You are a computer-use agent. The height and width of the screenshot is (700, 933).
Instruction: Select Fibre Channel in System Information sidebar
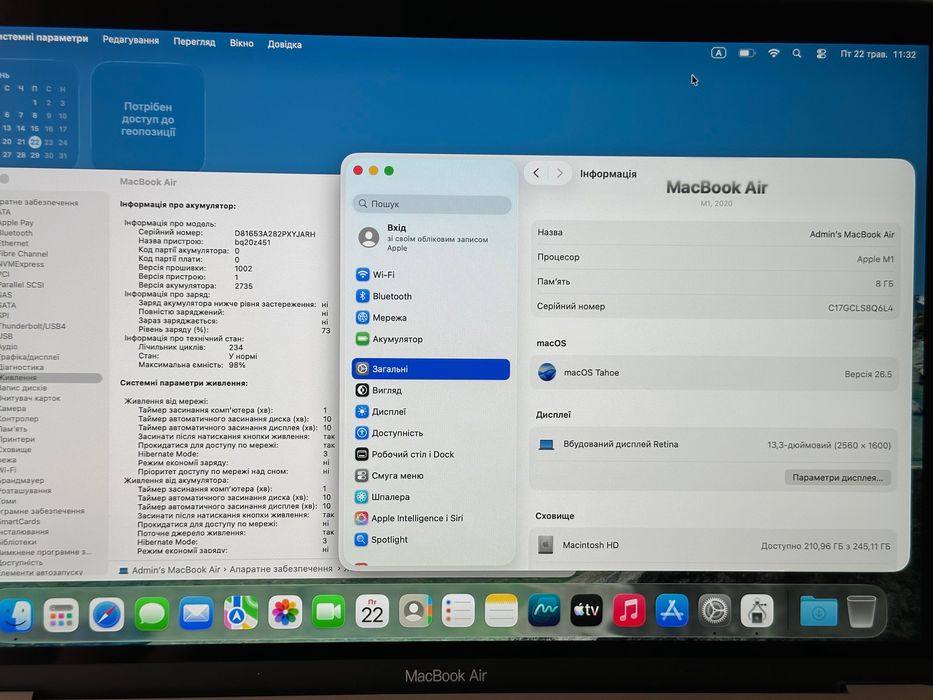point(24,254)
